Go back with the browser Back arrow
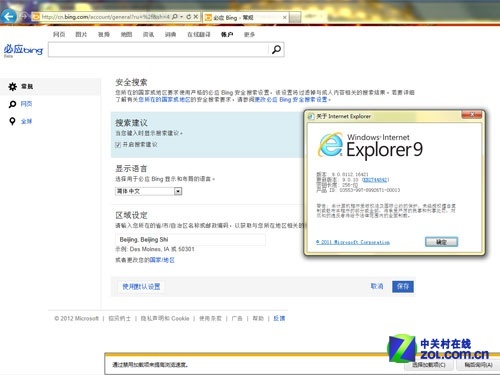Viewport: 500px width, 375px height. click(9, 16)
